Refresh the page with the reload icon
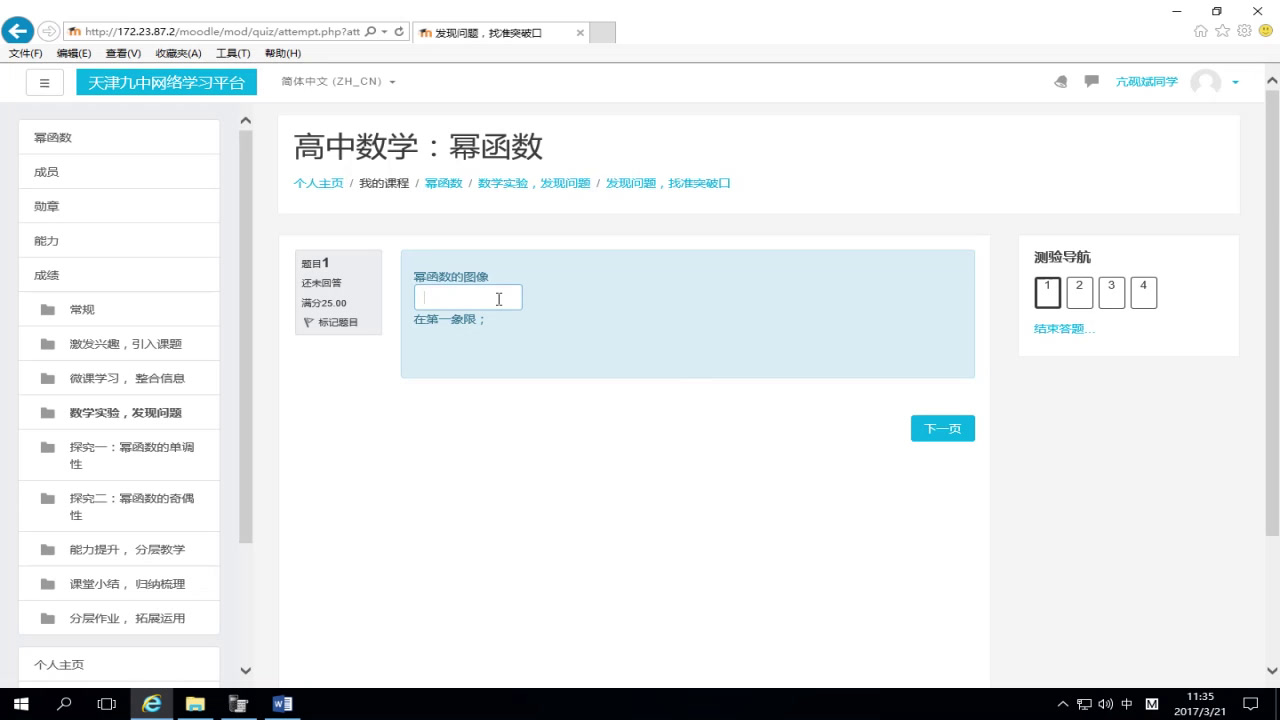1280x720 pixels. tap(399, 32)
